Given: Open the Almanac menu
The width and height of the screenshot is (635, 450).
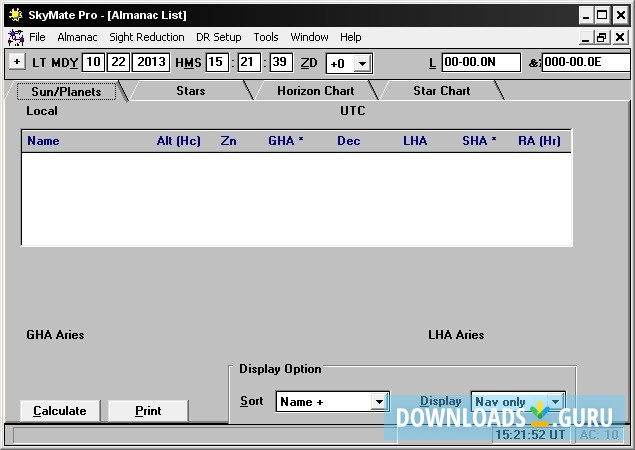Looking at the screenshot, I should coord(77,37).
